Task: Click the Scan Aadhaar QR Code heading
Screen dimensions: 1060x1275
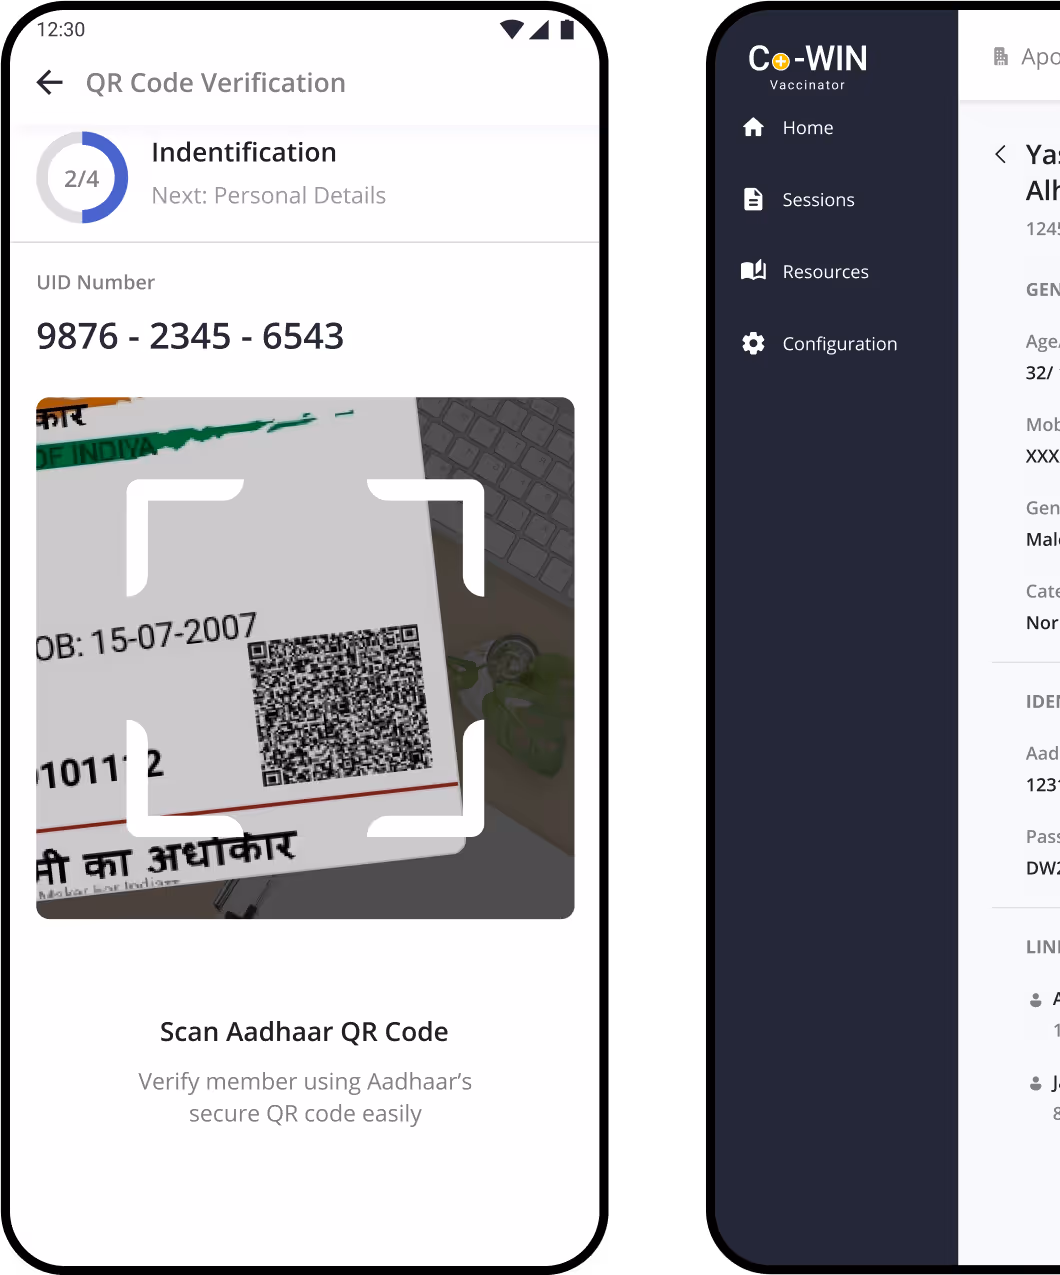Action: (x=304, y=1031)
